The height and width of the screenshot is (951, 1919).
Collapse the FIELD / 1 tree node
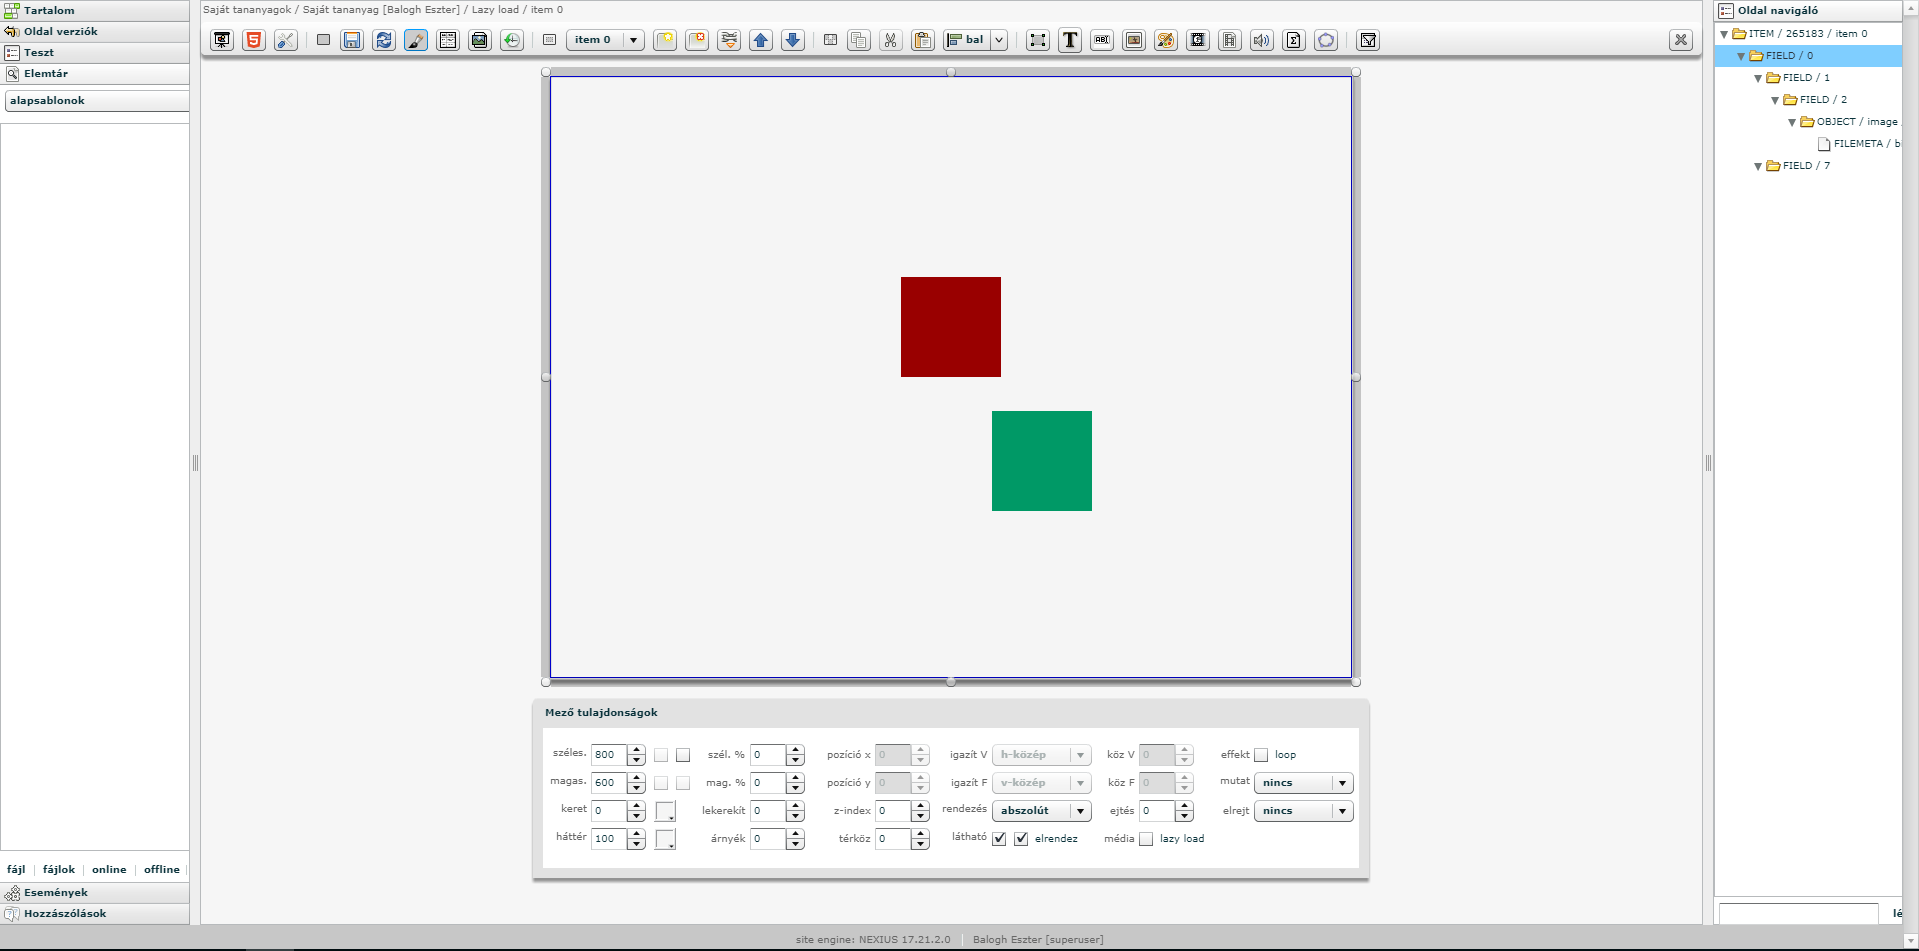(1758, 78)
